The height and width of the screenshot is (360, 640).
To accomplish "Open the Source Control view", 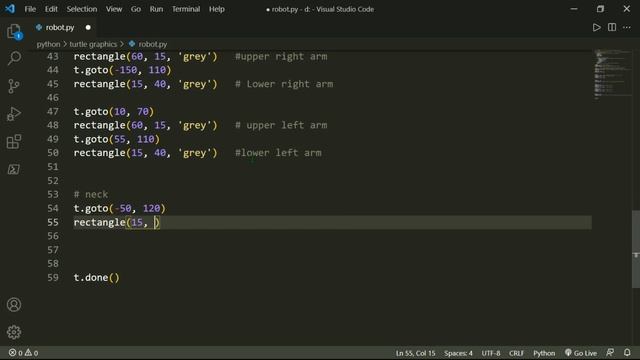I will 14,86.
